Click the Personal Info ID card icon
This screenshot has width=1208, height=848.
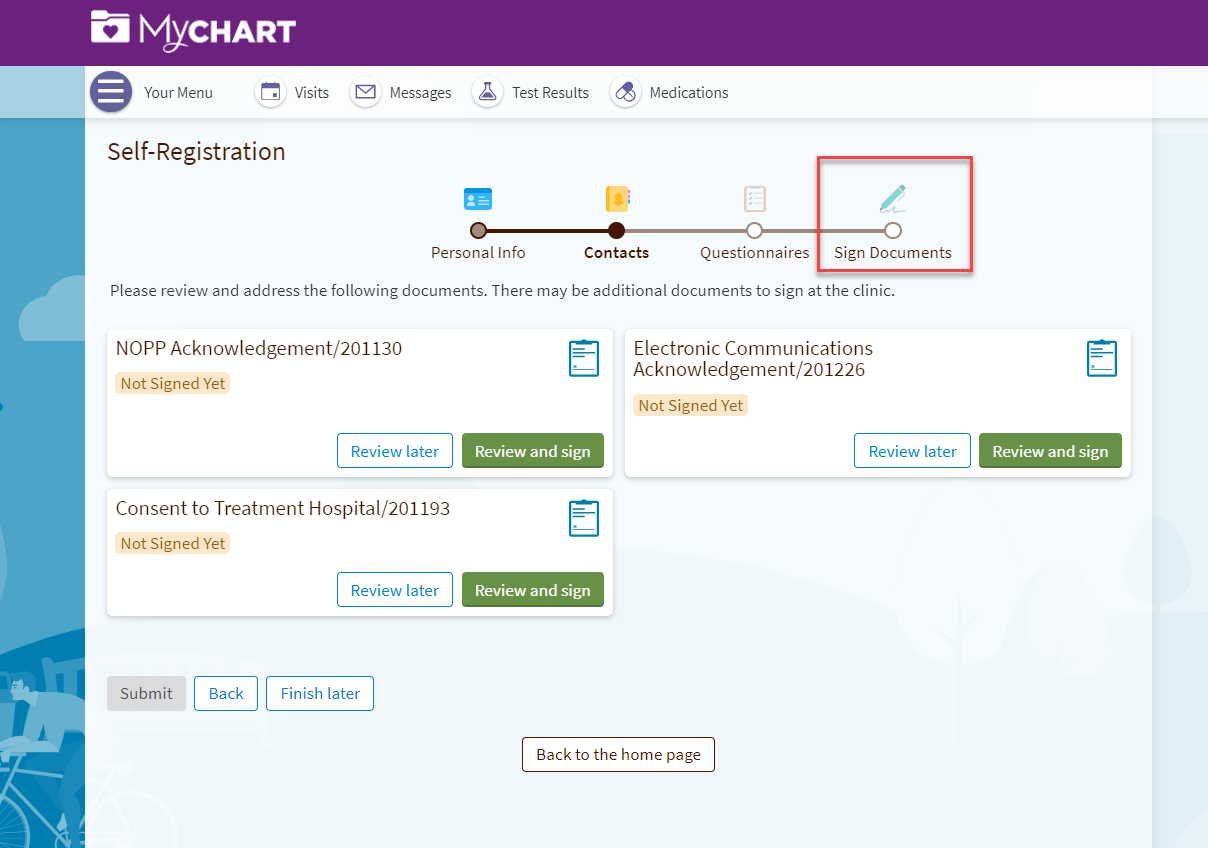pyautogui.click(x=477, y=198)
